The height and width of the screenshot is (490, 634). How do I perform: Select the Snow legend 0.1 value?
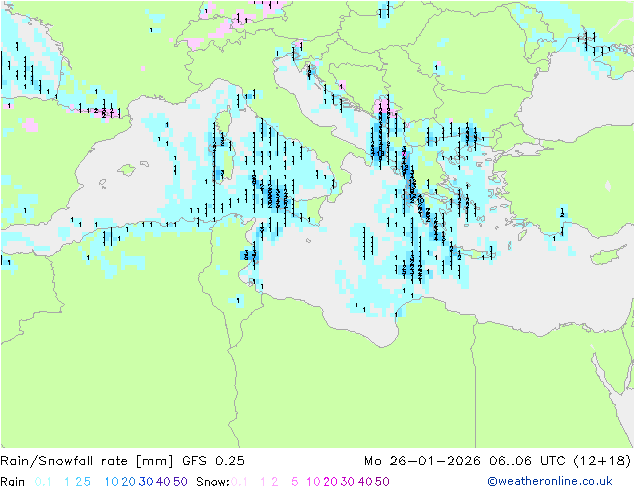pyautogui.click(x=239, y=482)
